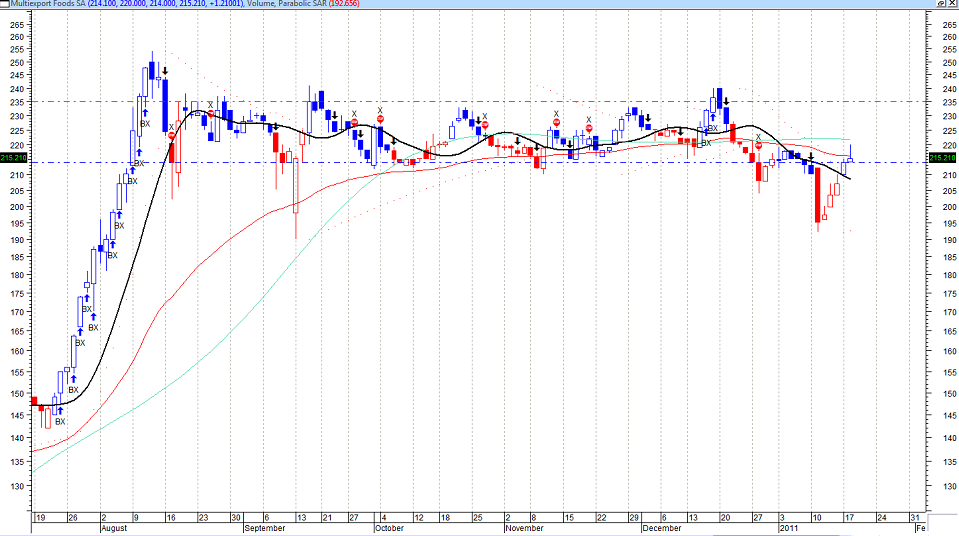
Task: Click the September label on the date axis
Action: pos(265,528)
